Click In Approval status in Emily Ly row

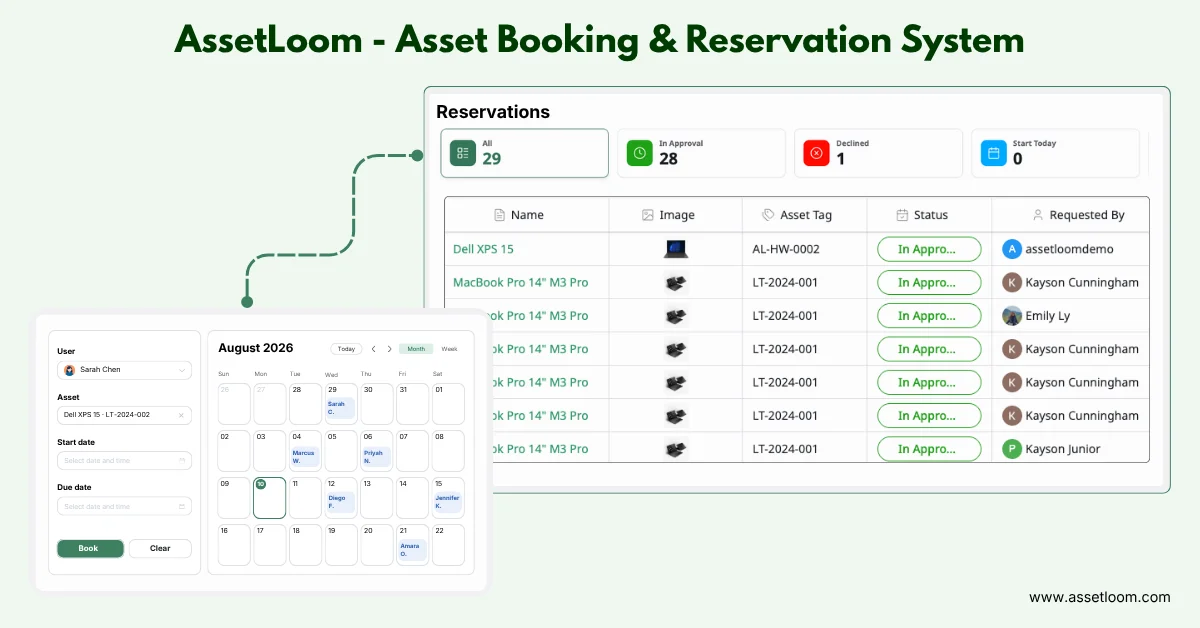(x=929, y=315)
